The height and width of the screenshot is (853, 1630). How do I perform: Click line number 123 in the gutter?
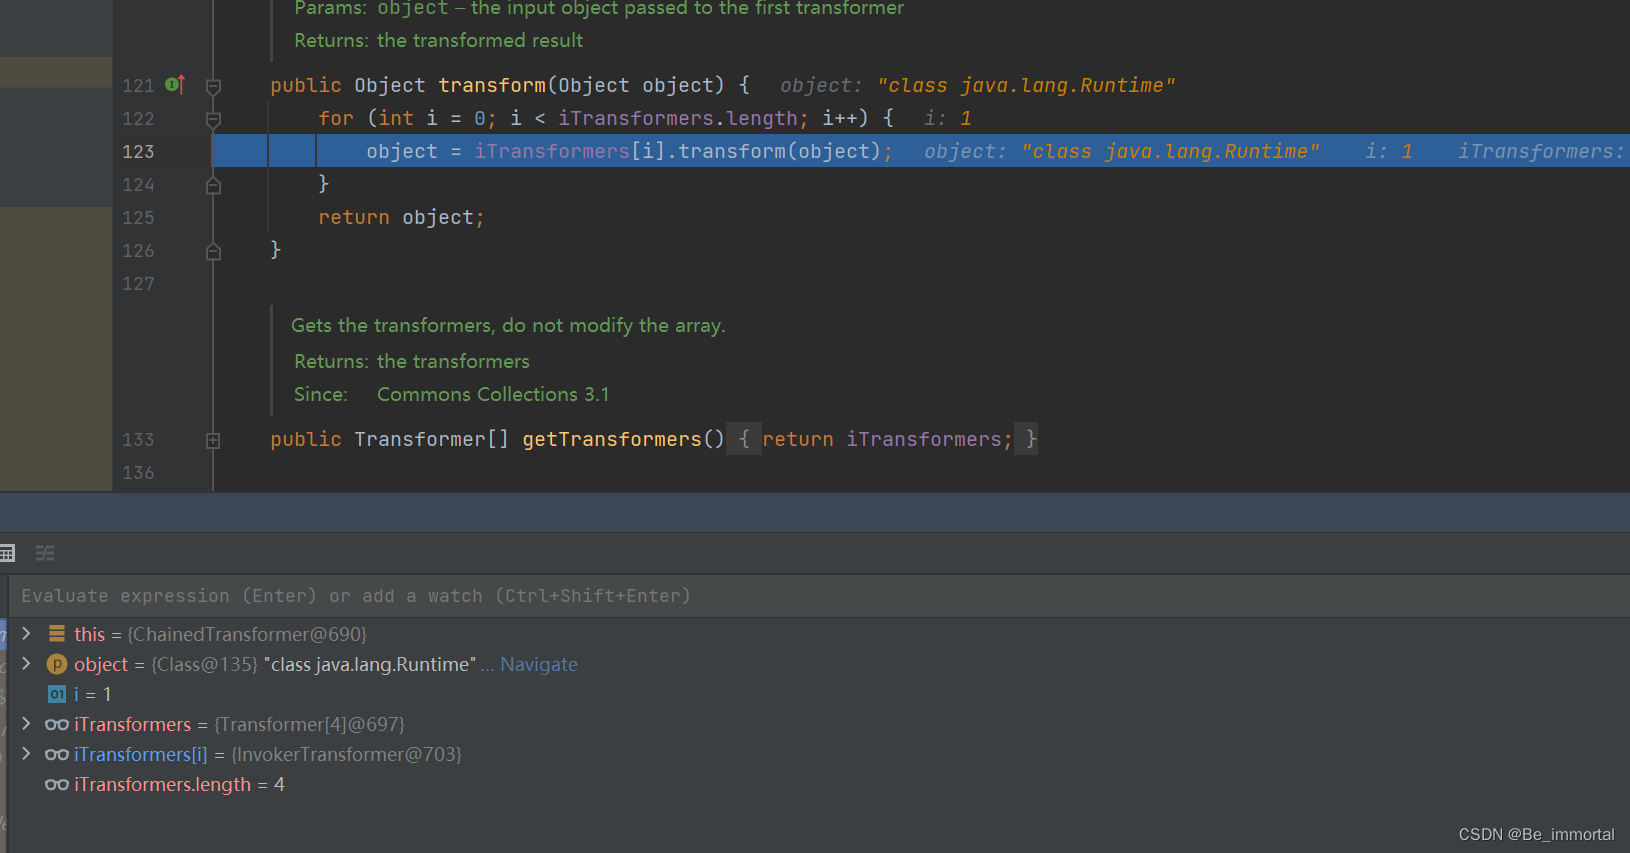[x=138, y=152]
